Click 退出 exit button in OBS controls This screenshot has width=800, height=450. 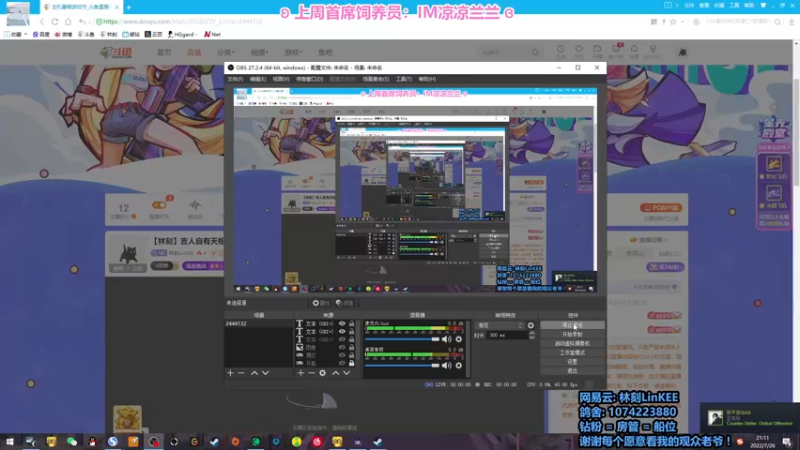(x=572, y=371)
